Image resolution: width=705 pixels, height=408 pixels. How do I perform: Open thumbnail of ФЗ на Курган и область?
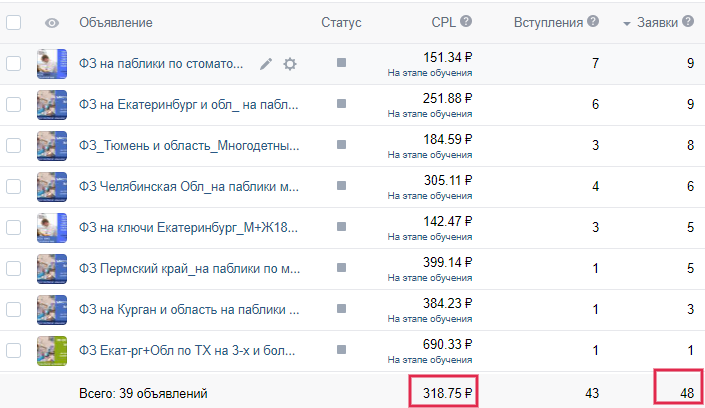(52, 309)
